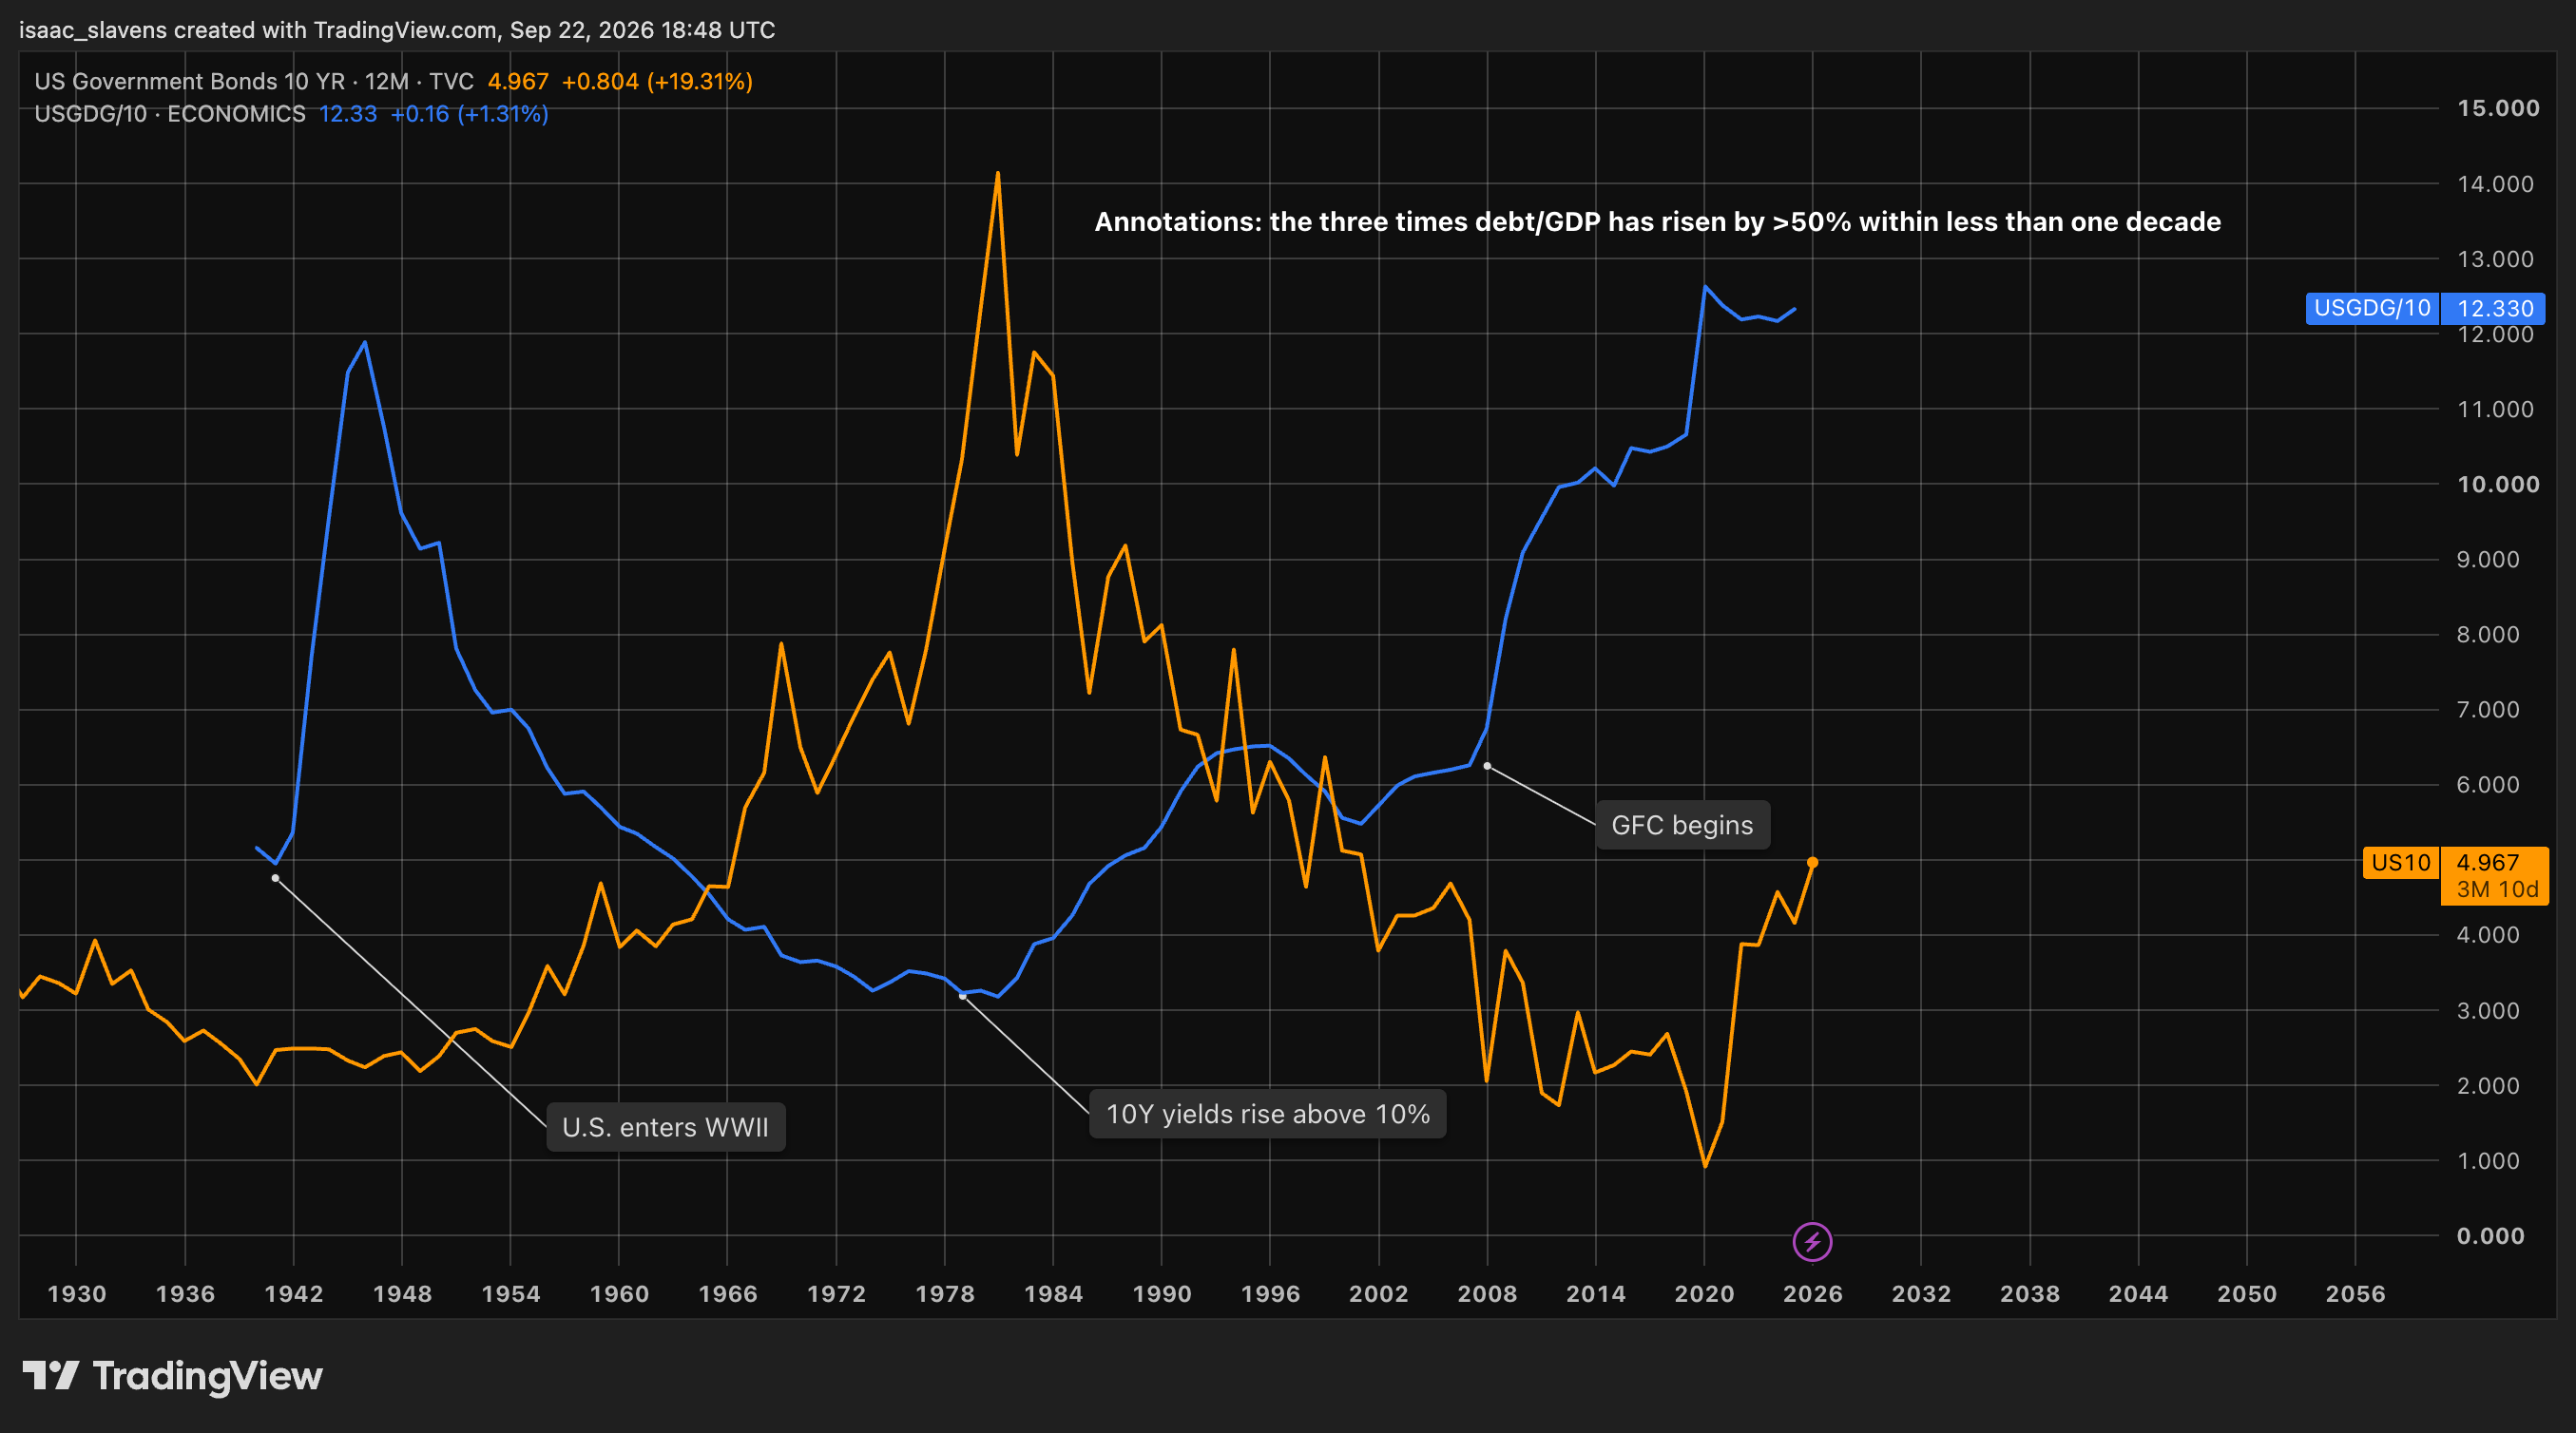Click the USGDG/10 · ECONOMICS legend title
The image size is (2576, 1433).
coord(170,114)
